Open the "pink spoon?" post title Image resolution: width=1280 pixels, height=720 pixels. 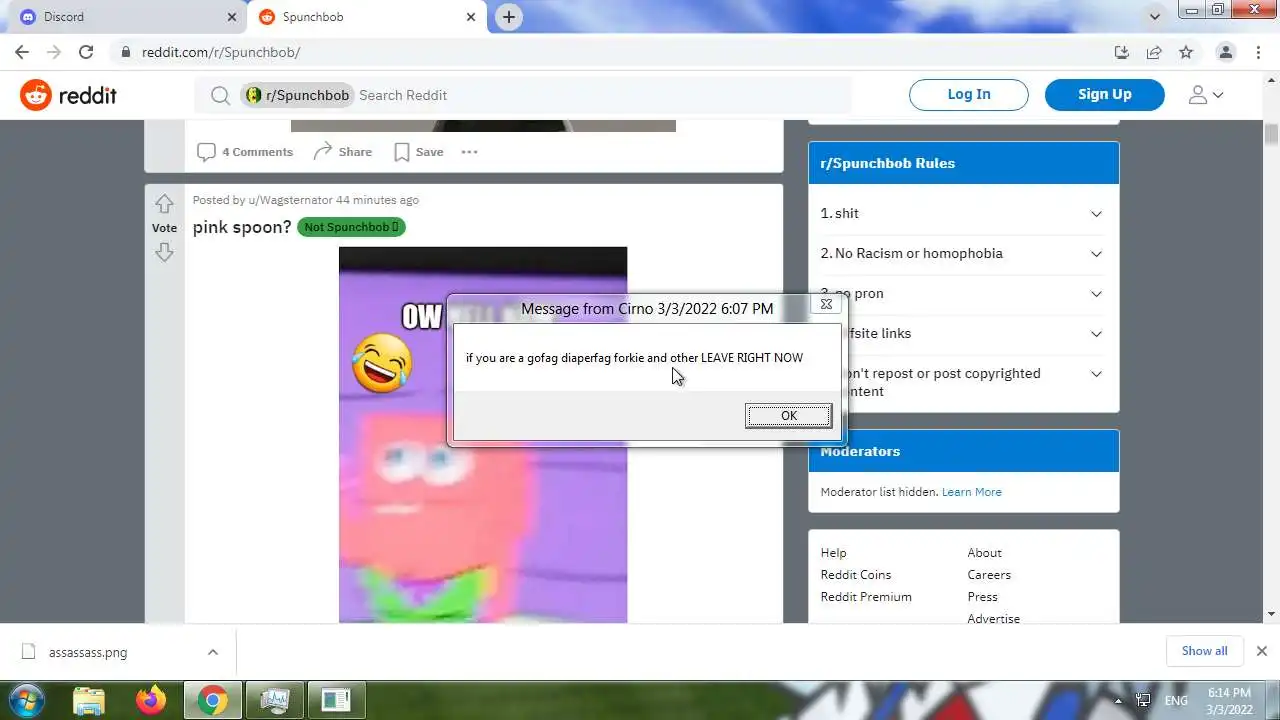242,227
